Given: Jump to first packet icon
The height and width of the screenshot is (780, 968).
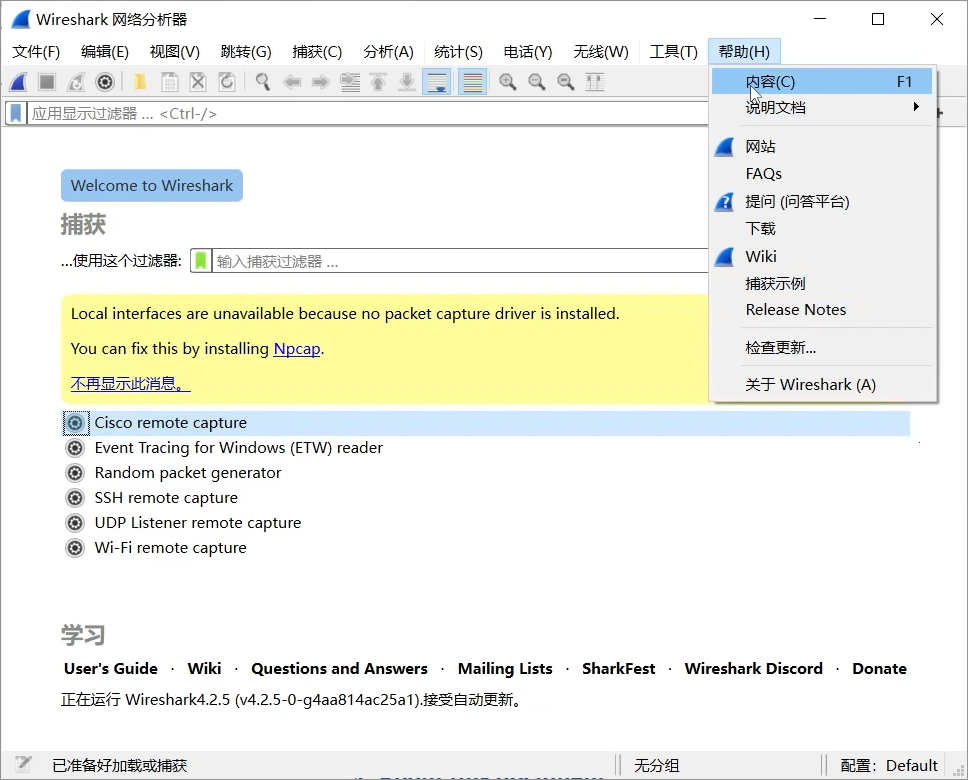Looking at the screenshot, I should click(x=378, y=82).
